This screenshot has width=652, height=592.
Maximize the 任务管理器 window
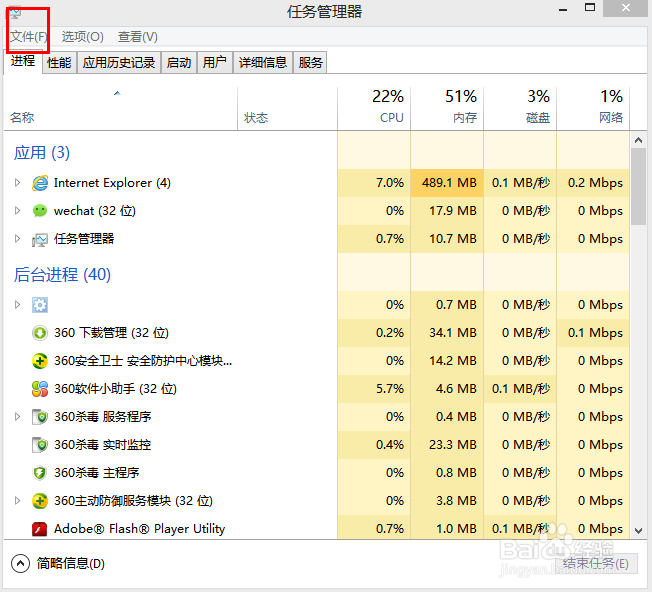(590, 7)
